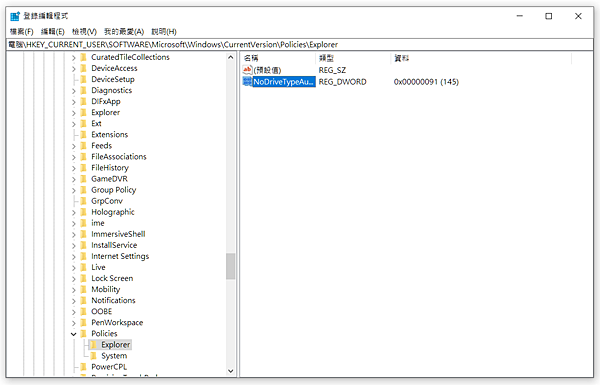Image resolution: width=600 pixels, height=385 pixels.
Task: Click the FileAssociations folder icon
Action: point(84,157)
